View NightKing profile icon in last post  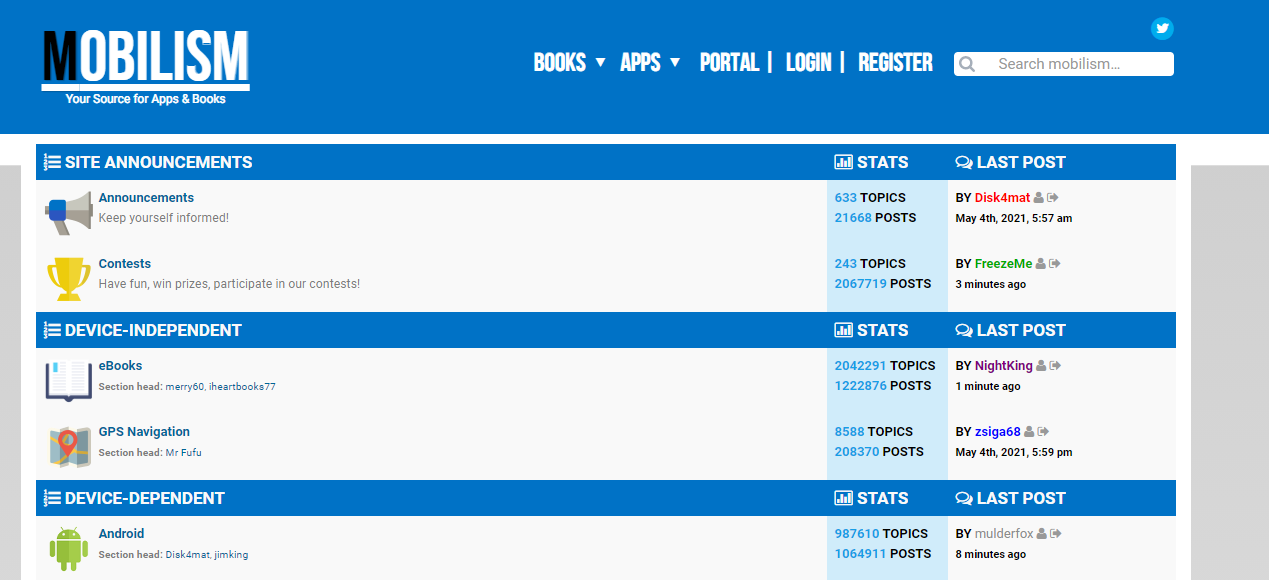tap(1041, 366)
